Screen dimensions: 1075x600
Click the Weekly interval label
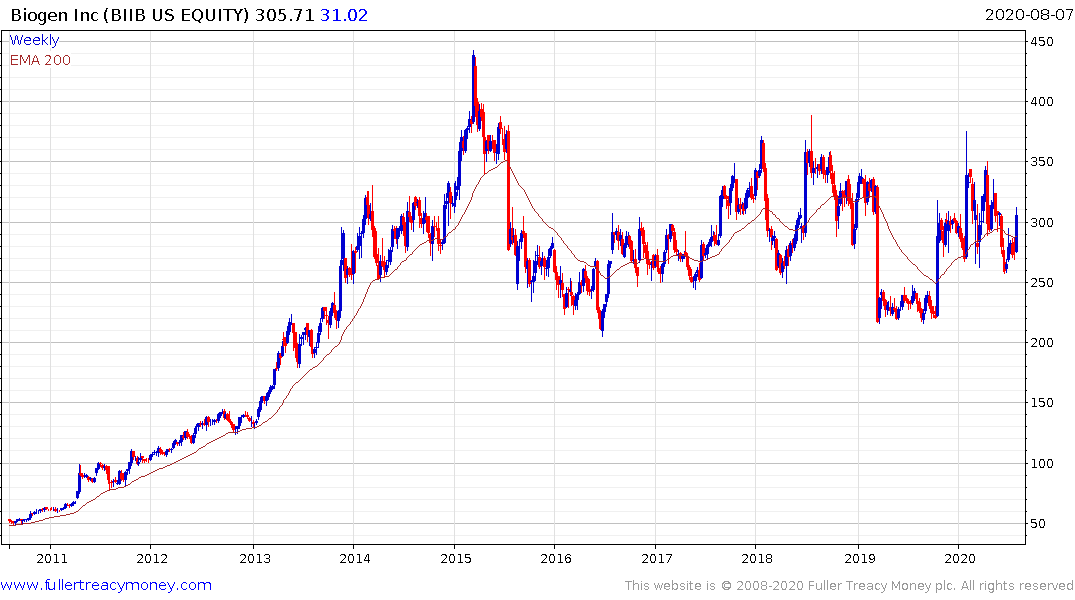click(x=34, y=40)
